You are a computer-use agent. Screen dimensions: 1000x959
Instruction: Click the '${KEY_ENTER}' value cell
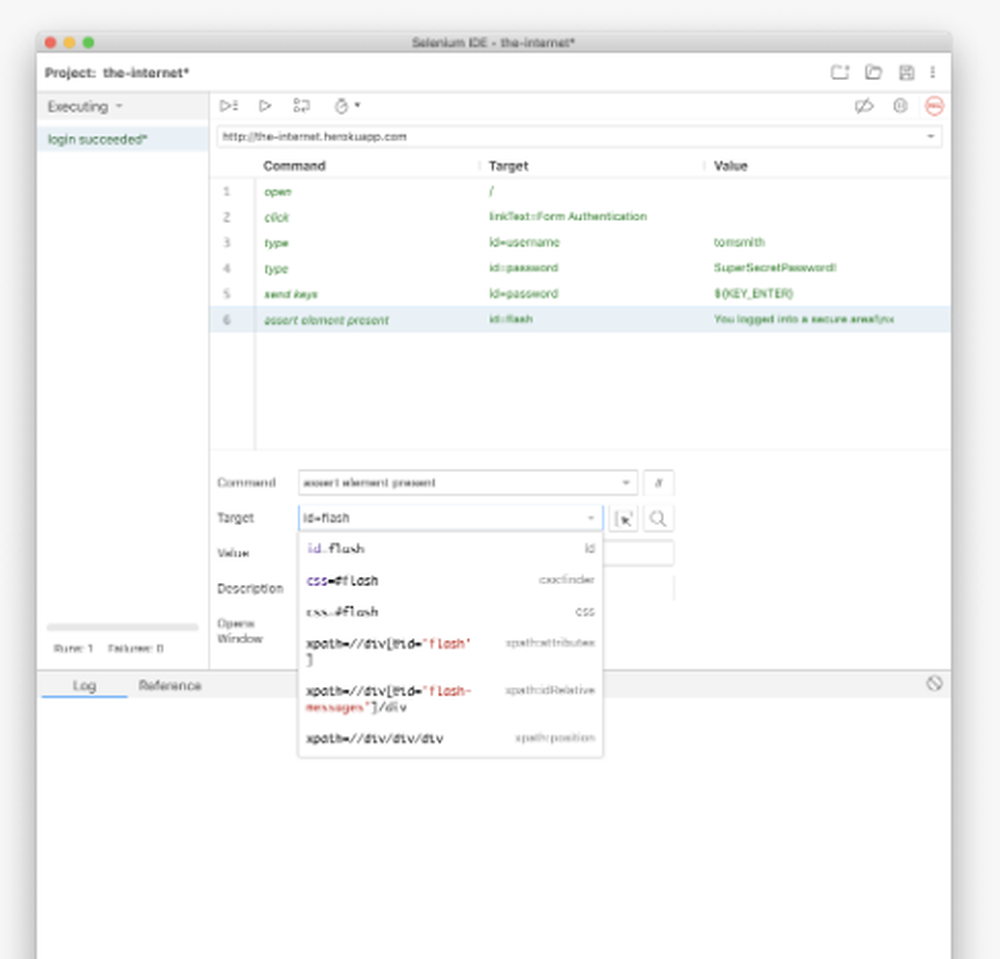[x=753, y=294]
